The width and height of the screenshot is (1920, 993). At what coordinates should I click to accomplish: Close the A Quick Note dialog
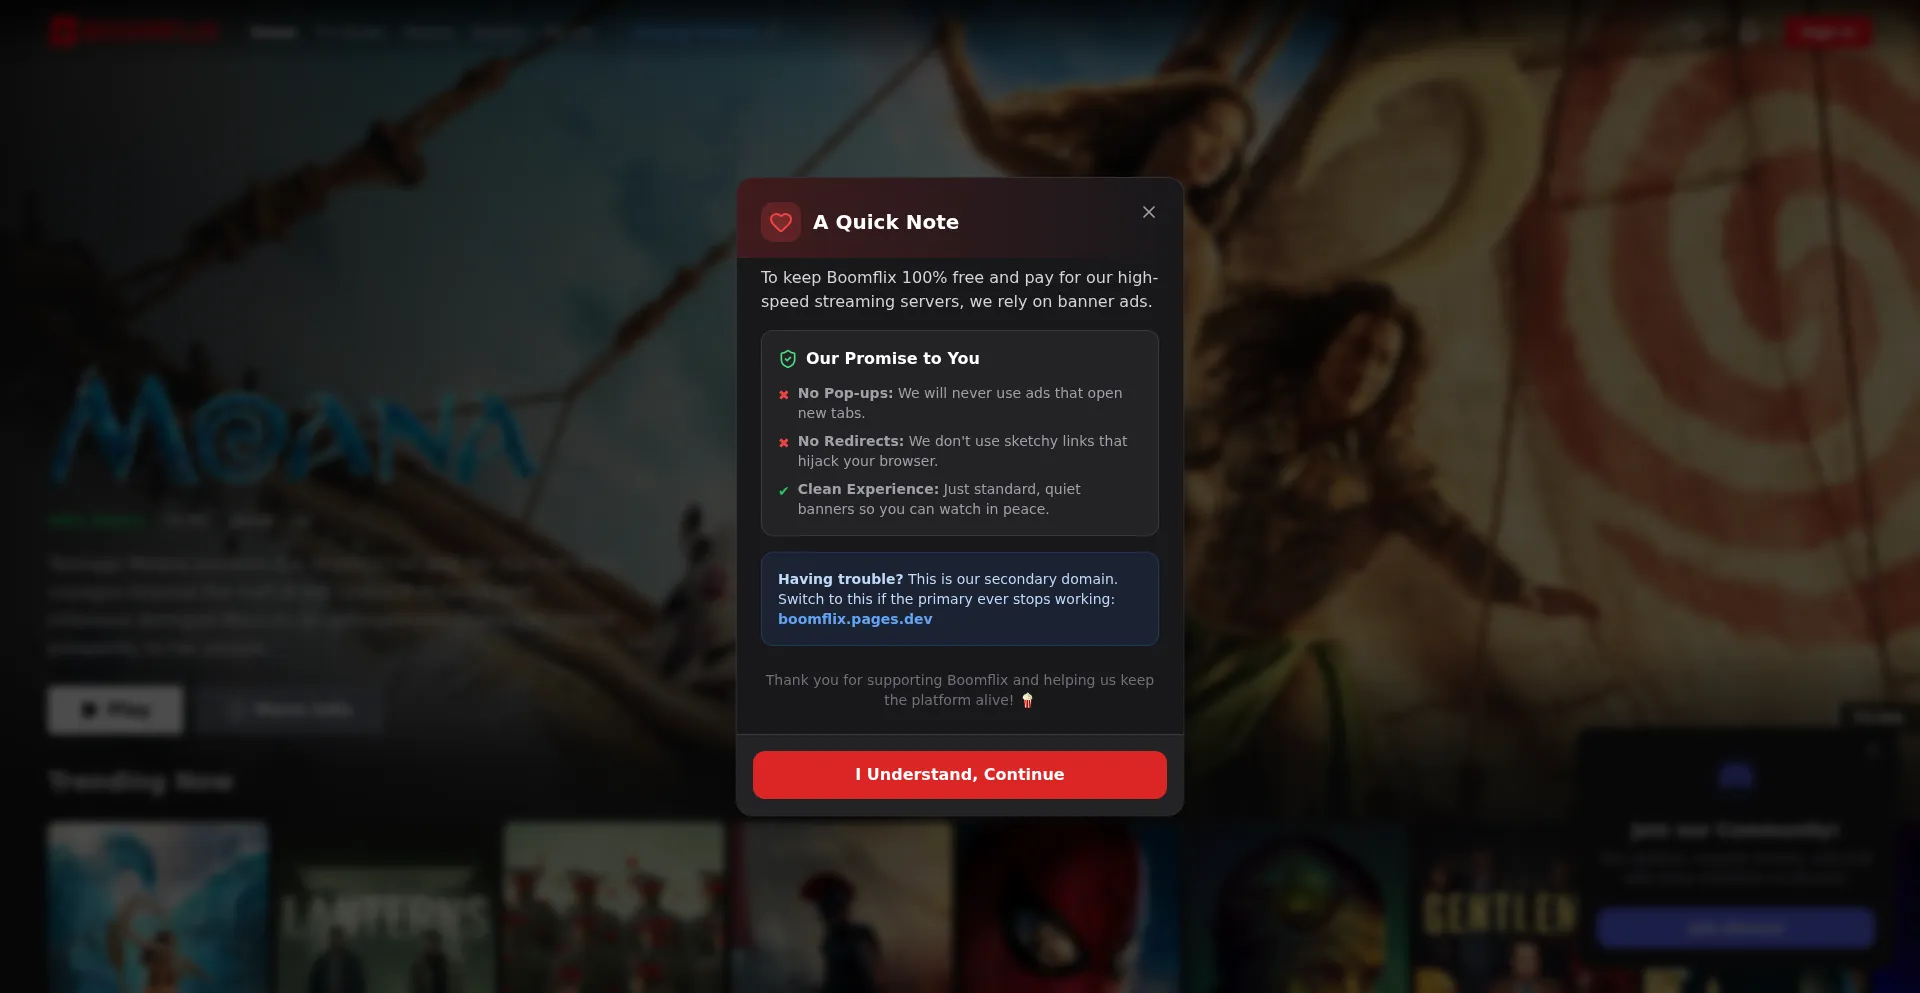pyautogui.click(x=1148, y=212)
